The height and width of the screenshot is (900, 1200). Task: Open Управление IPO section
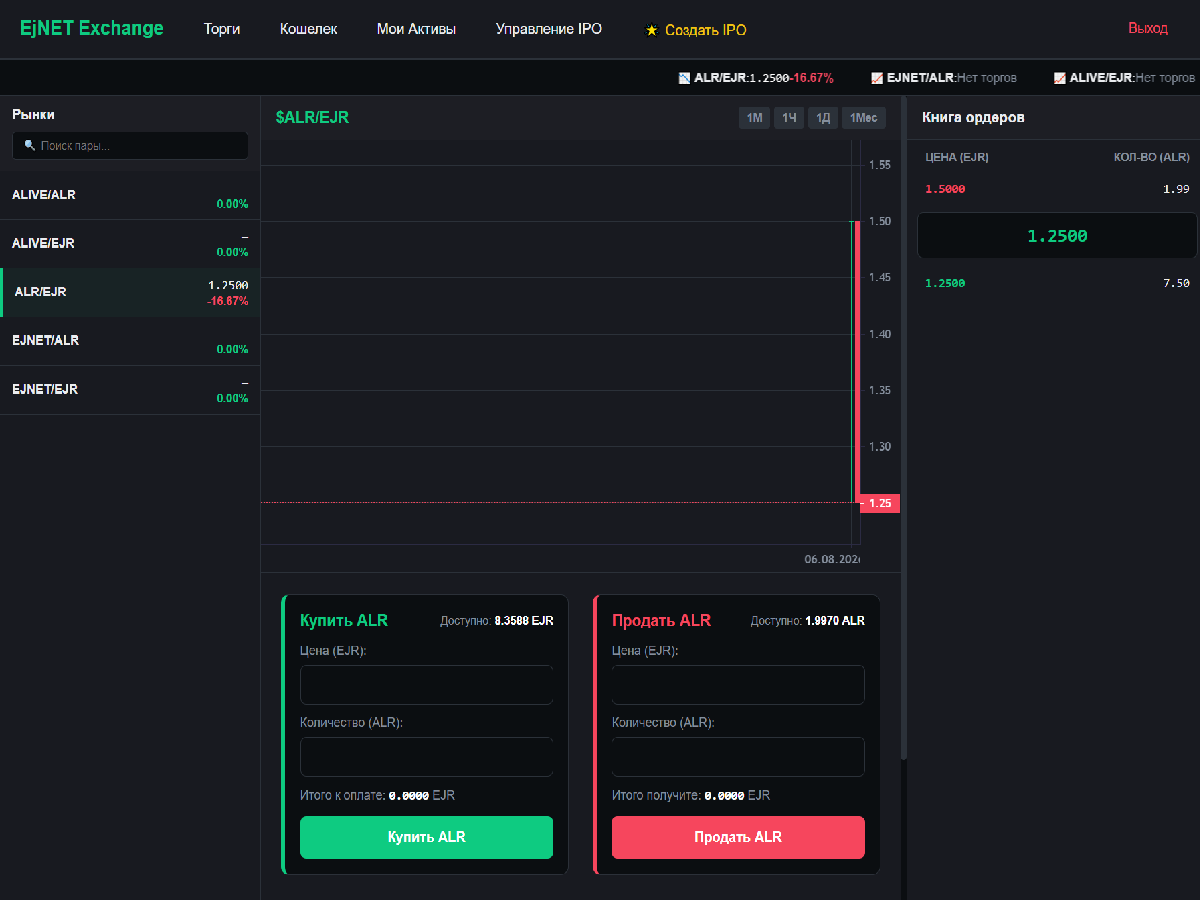tap(549, 29)
